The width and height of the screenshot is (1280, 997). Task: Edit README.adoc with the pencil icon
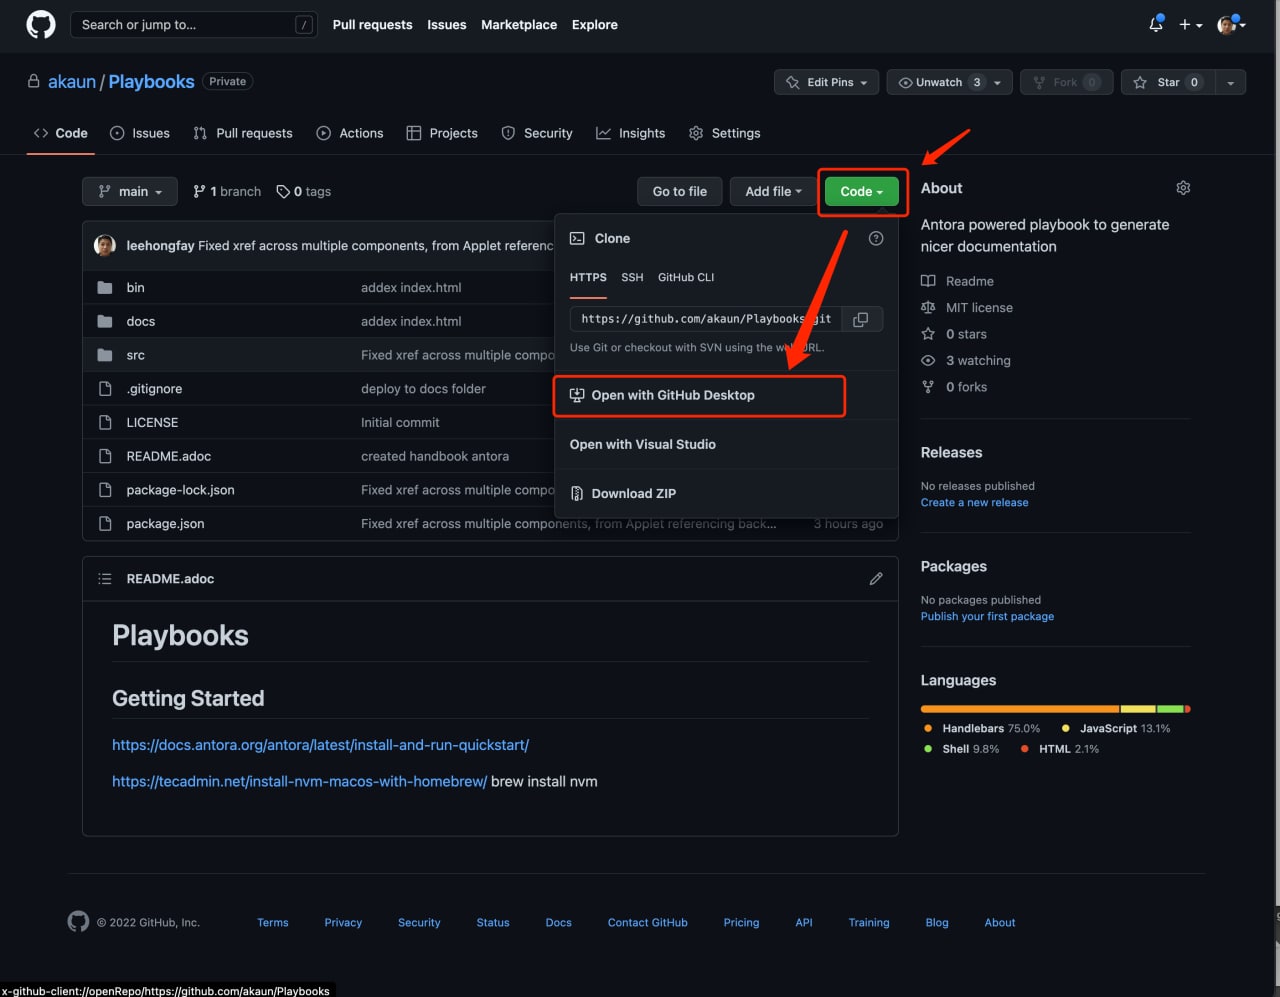click(876, 579)
